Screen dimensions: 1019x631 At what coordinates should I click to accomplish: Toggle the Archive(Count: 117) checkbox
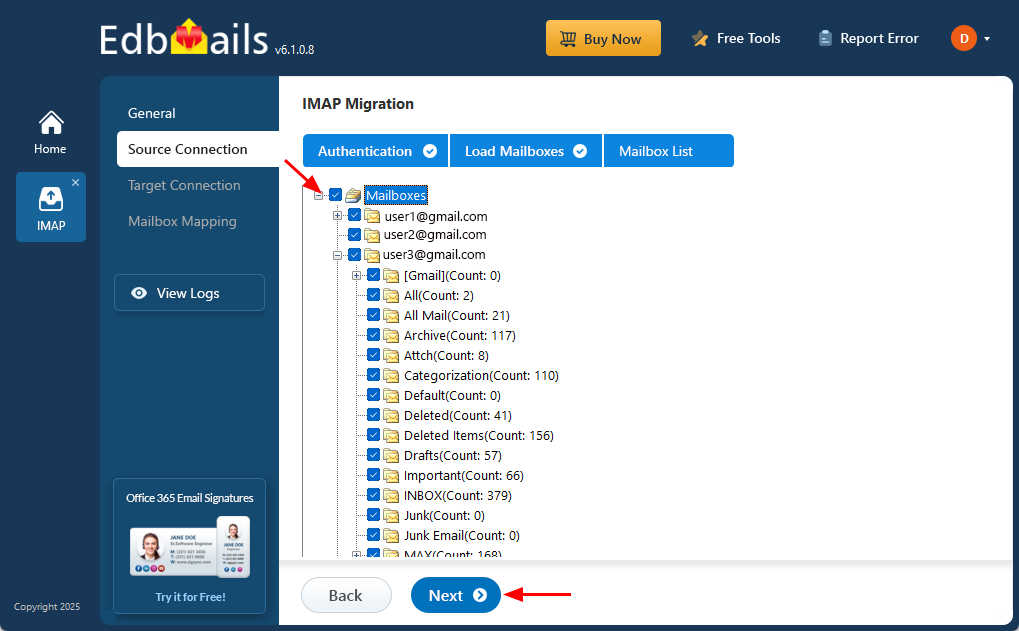click(x=373, y=335)
